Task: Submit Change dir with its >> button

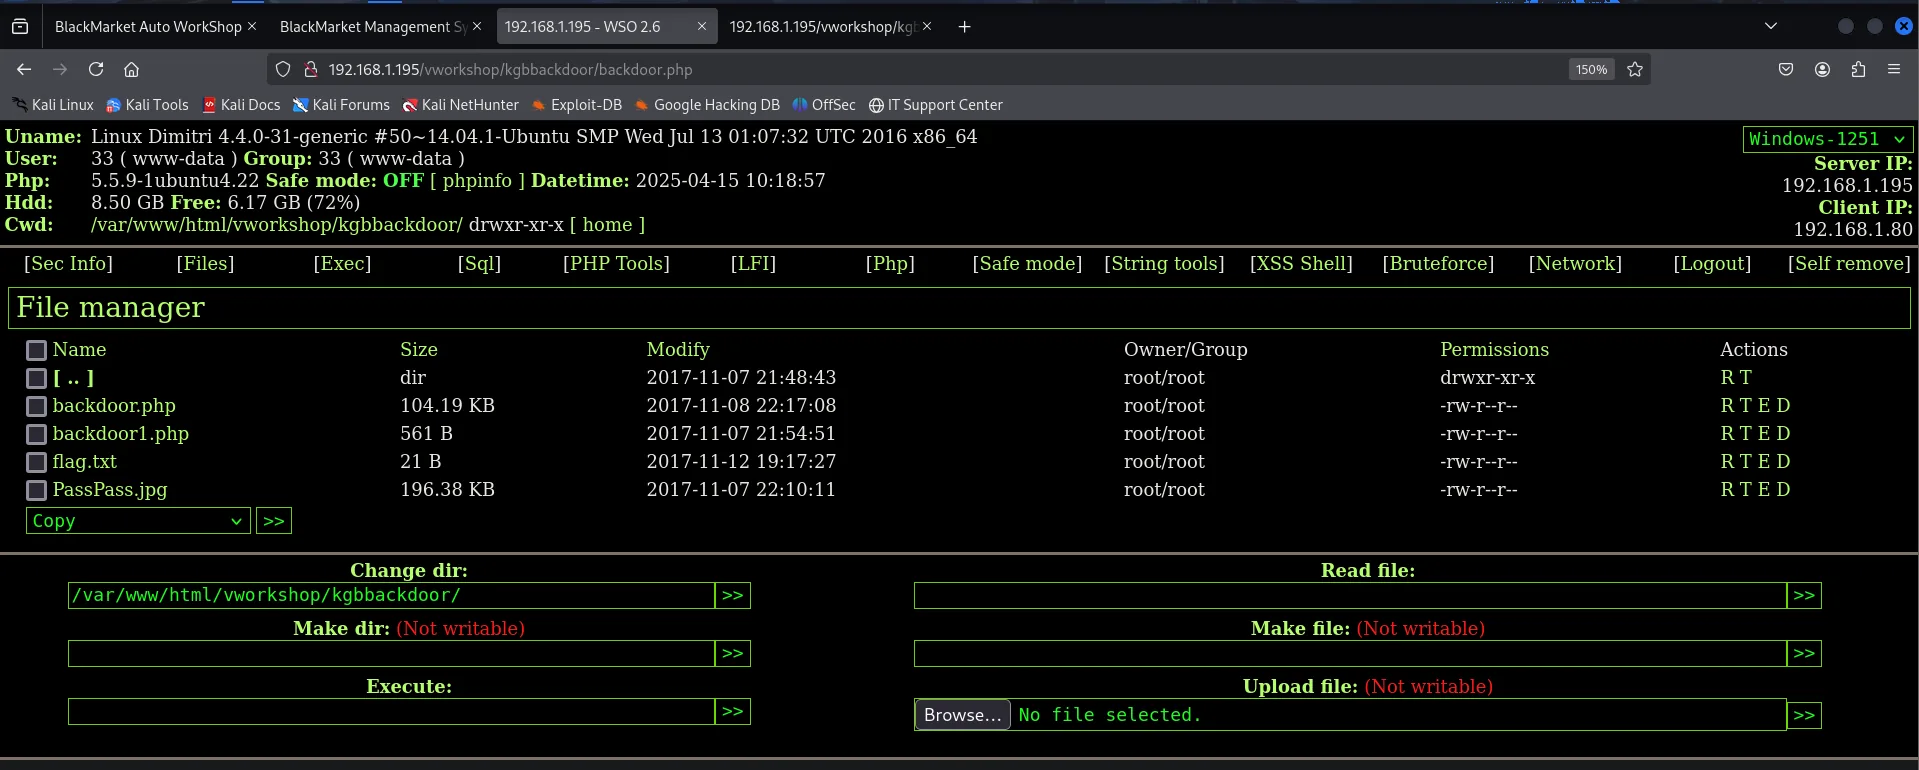Action: (733, 595)
